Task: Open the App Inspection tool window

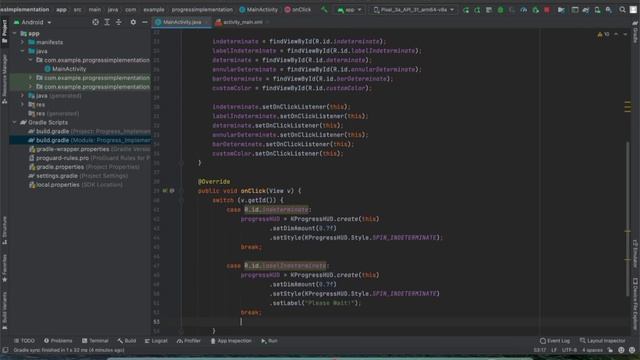Action: [231, 340]
